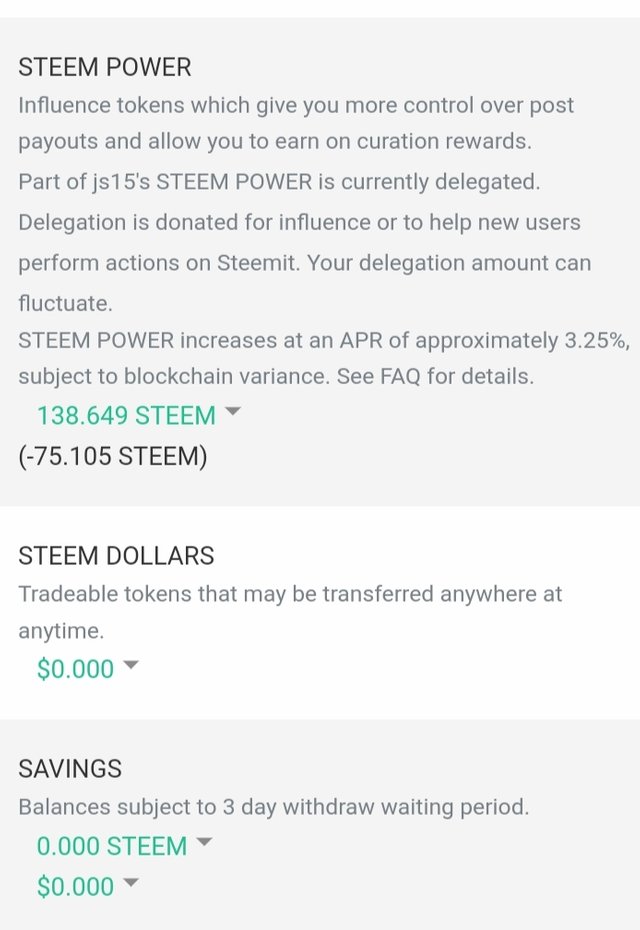Click the caret beside Savings 0.000 STEEM
Viewport: 640px width, 930px height.
pyautogui.click(x=204, y=843)
